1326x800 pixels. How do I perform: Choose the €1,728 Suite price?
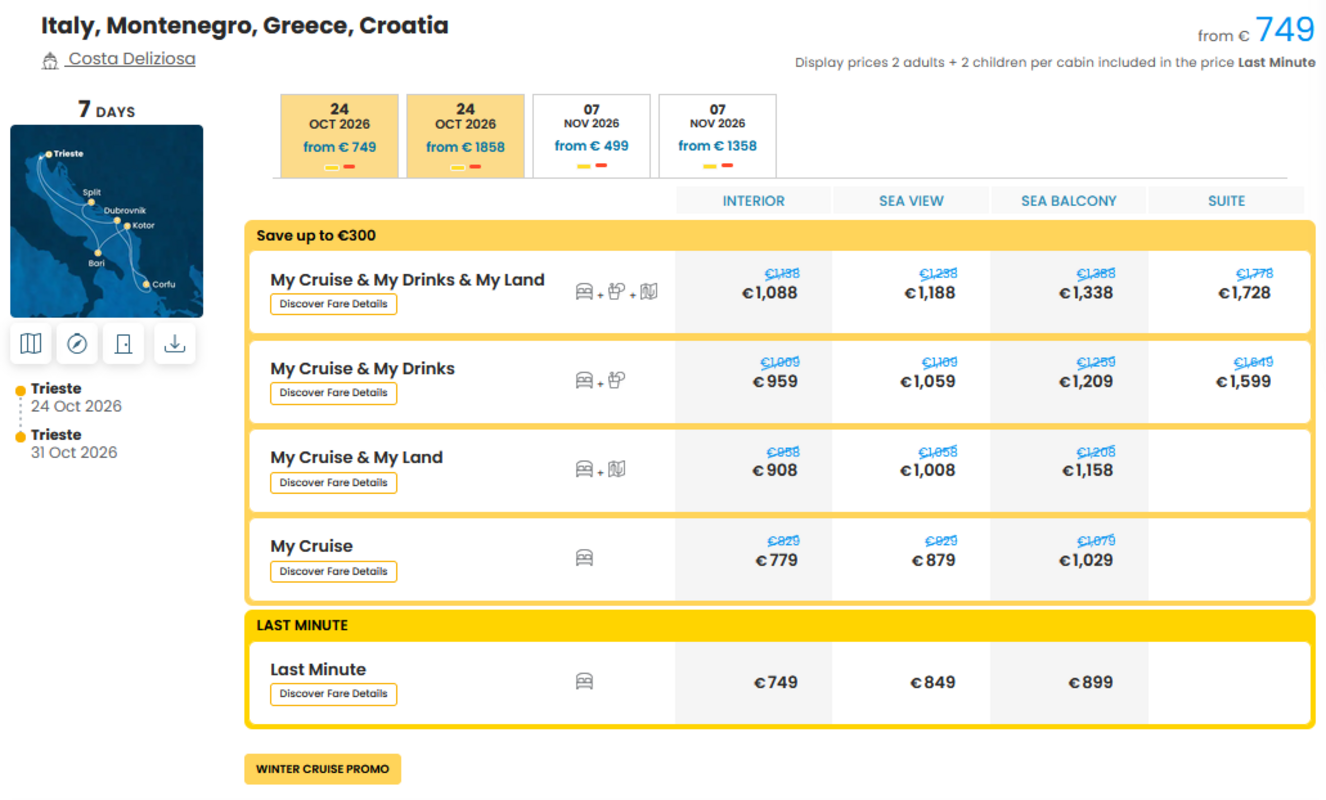tap(1244, 293)
